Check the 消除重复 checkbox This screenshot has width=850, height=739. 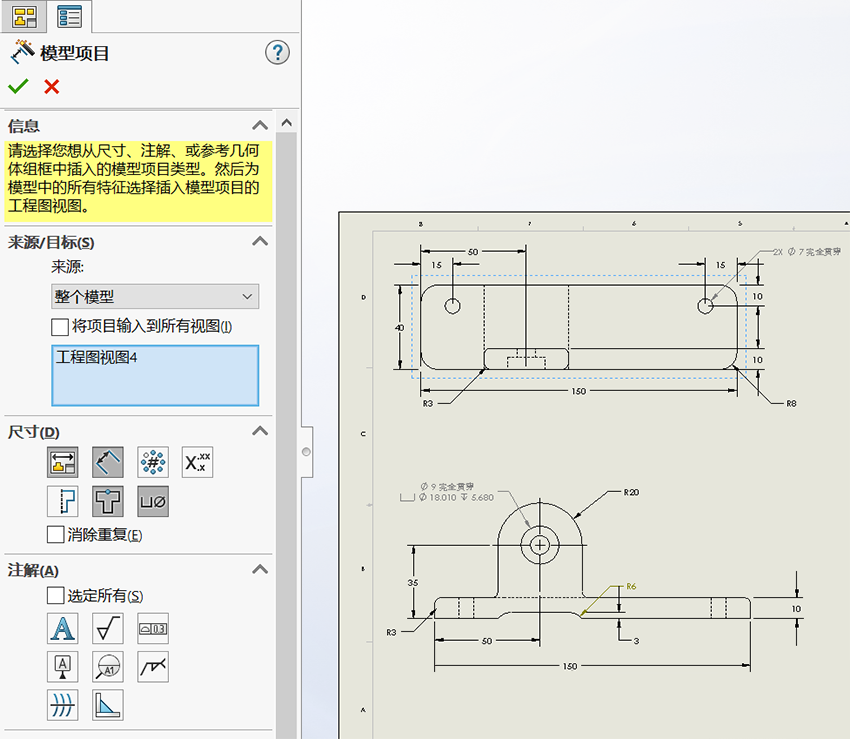[x=57, y=535]
